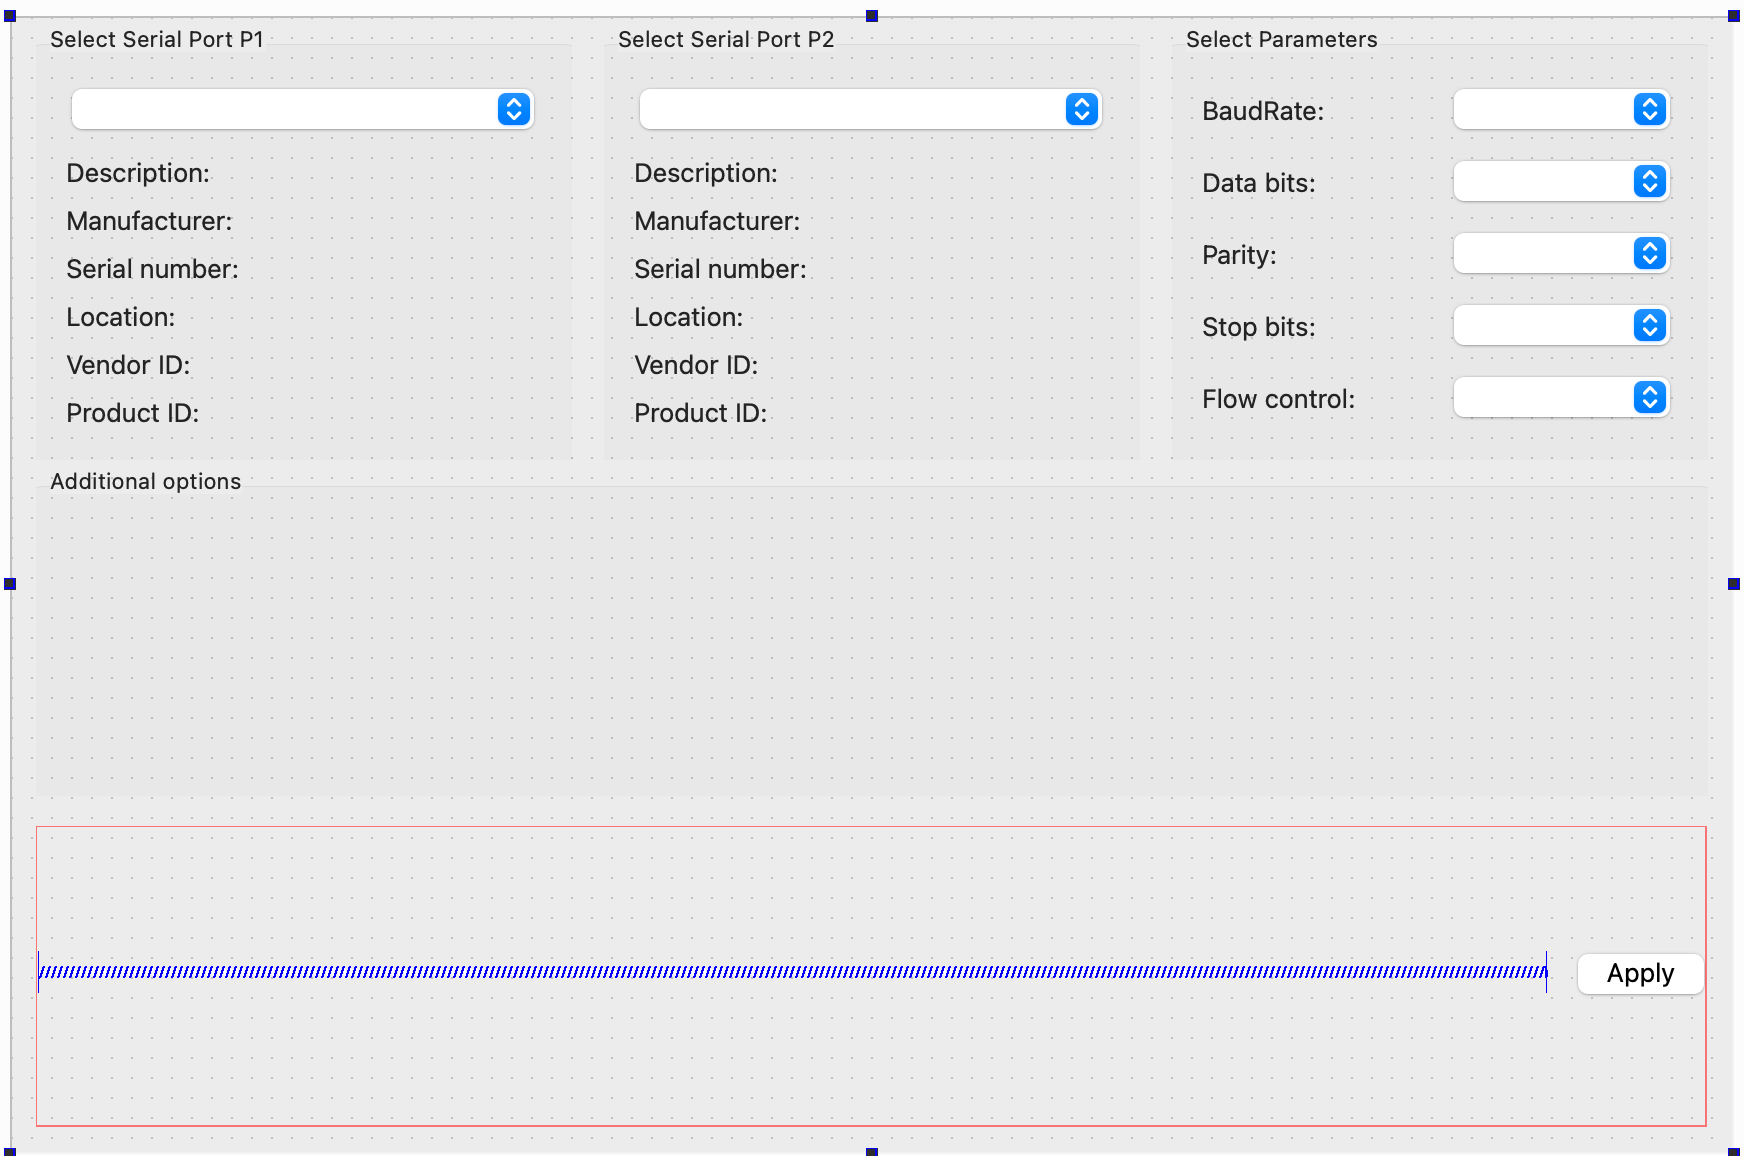Click the BaudRate stepper arrows icon
This screenshot has width=1744, height=1156.
(x=1648, y=110)
